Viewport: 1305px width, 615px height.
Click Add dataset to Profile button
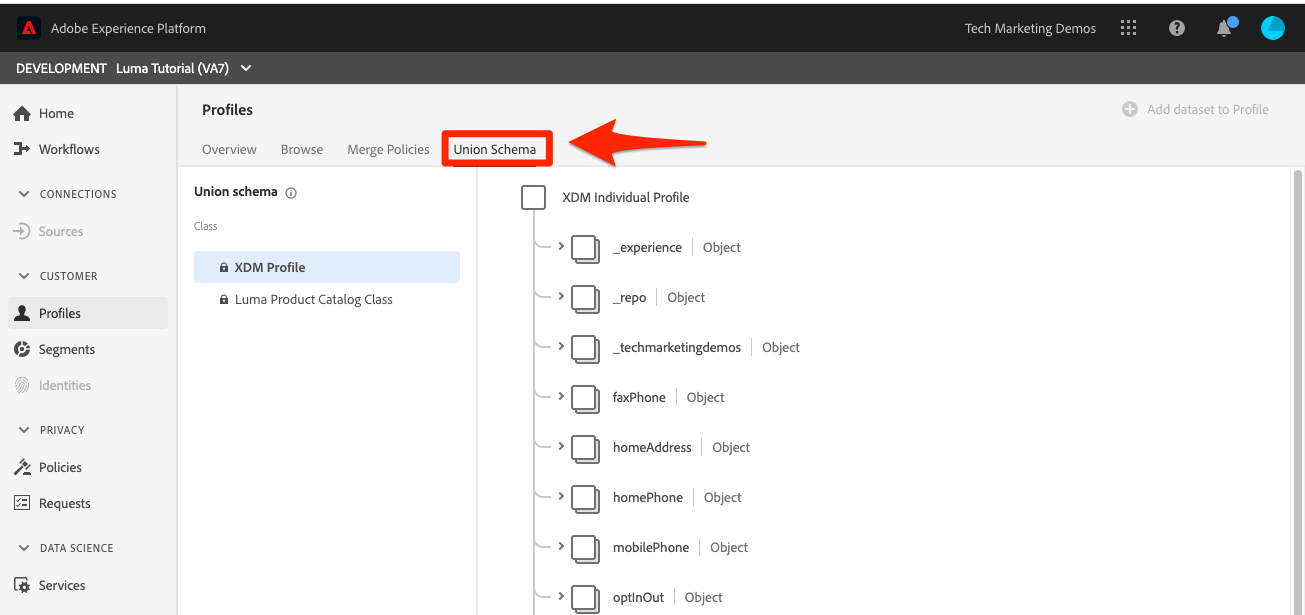click(1195, 109)
